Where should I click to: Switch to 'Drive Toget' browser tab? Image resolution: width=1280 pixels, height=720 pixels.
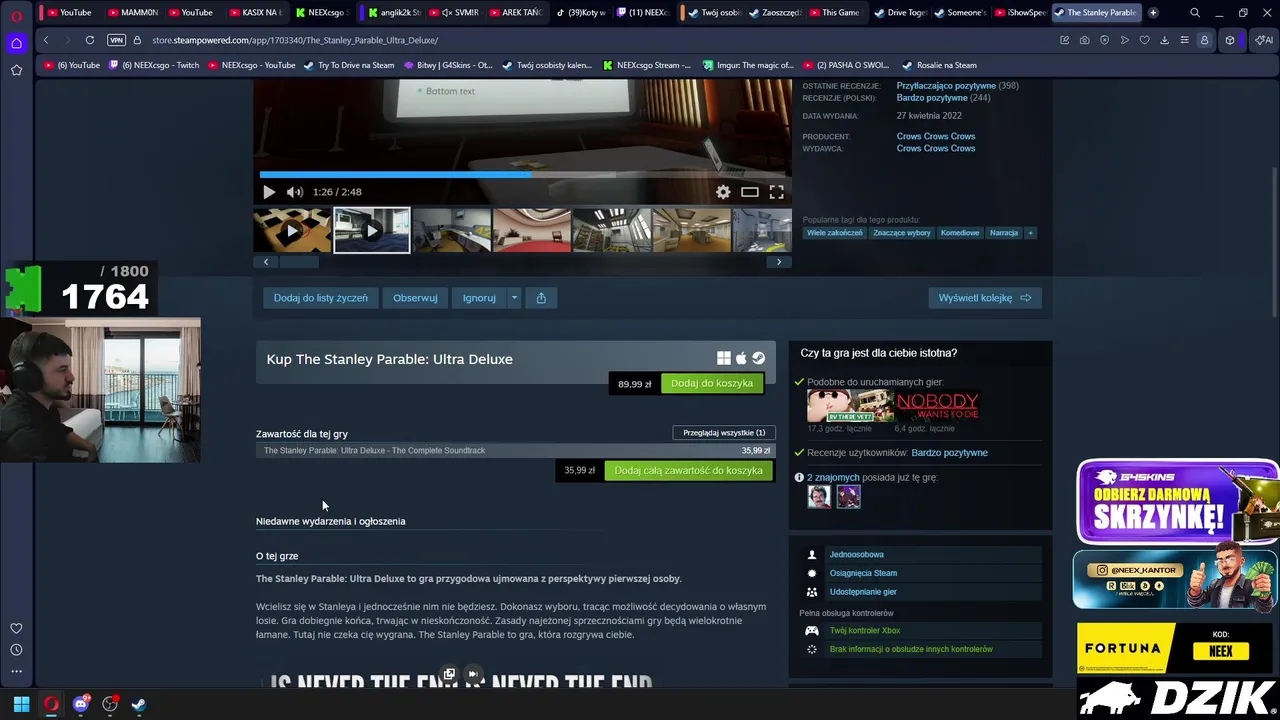(901, 12)
